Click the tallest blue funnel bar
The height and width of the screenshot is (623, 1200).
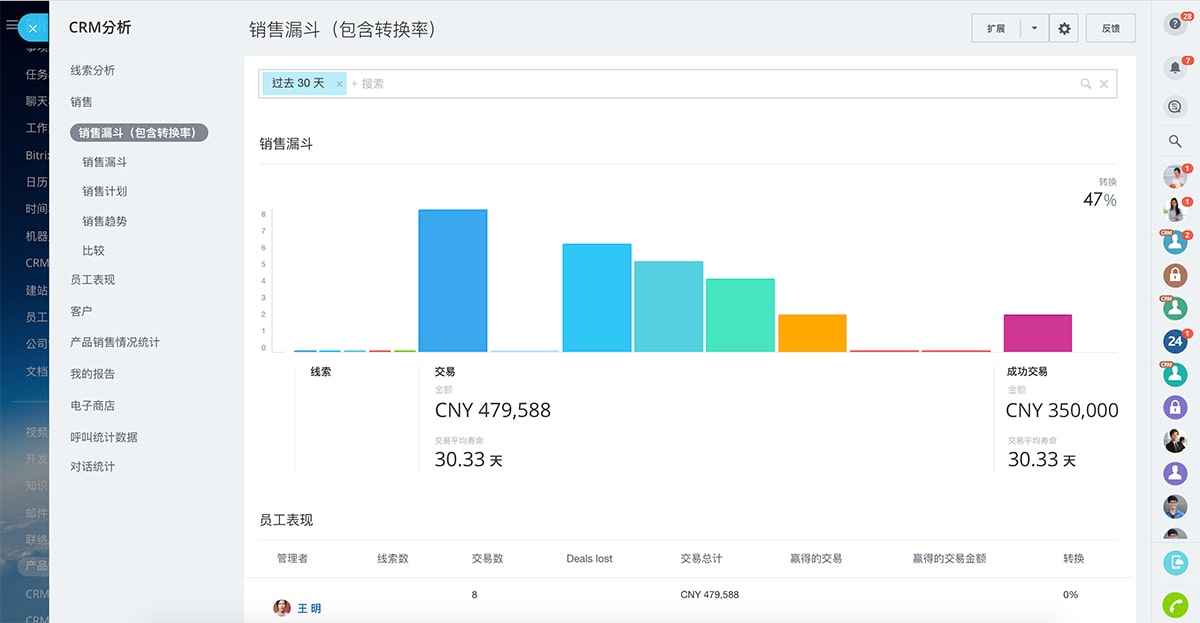click(453, 281)
